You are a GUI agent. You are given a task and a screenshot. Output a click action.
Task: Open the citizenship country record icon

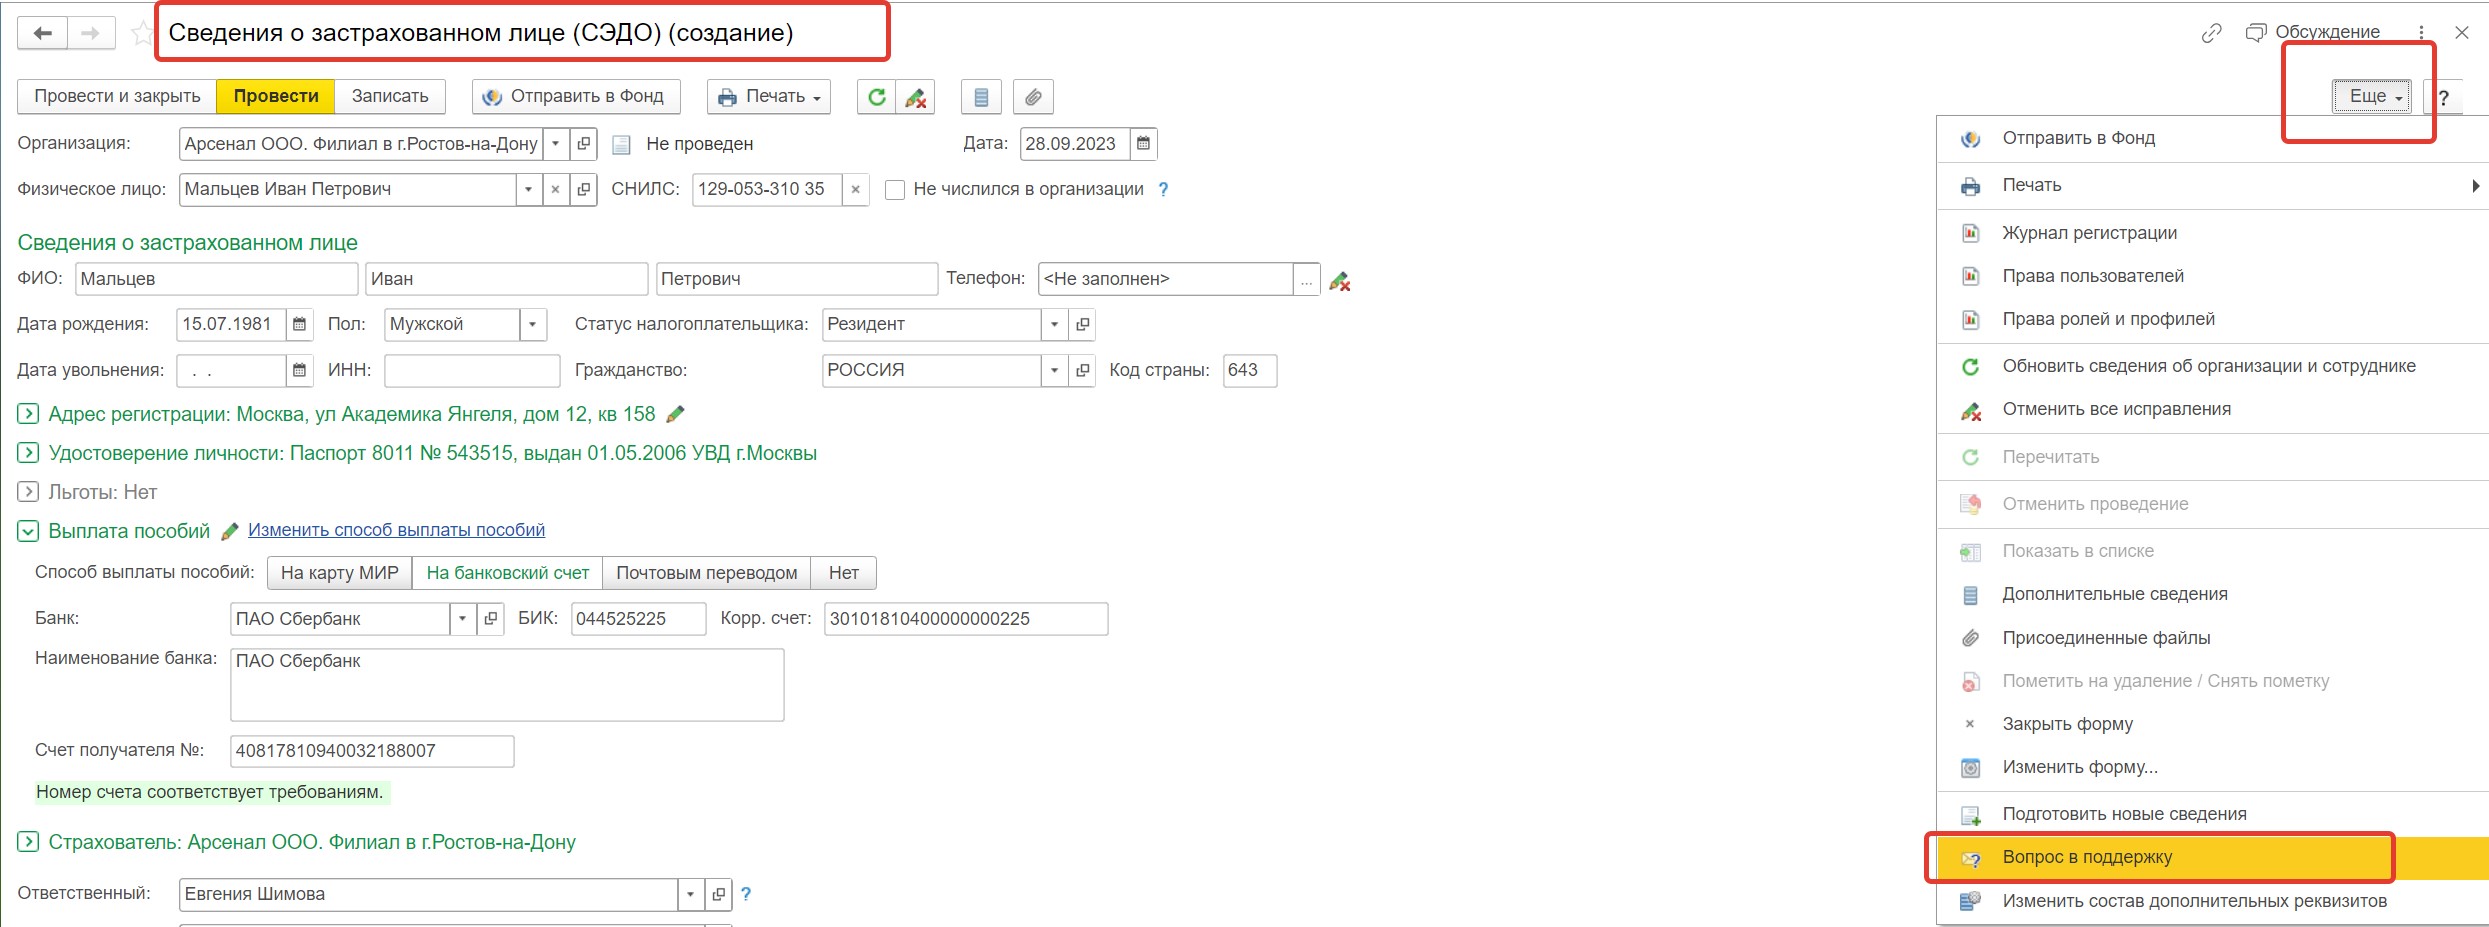tap(1082, 370)
